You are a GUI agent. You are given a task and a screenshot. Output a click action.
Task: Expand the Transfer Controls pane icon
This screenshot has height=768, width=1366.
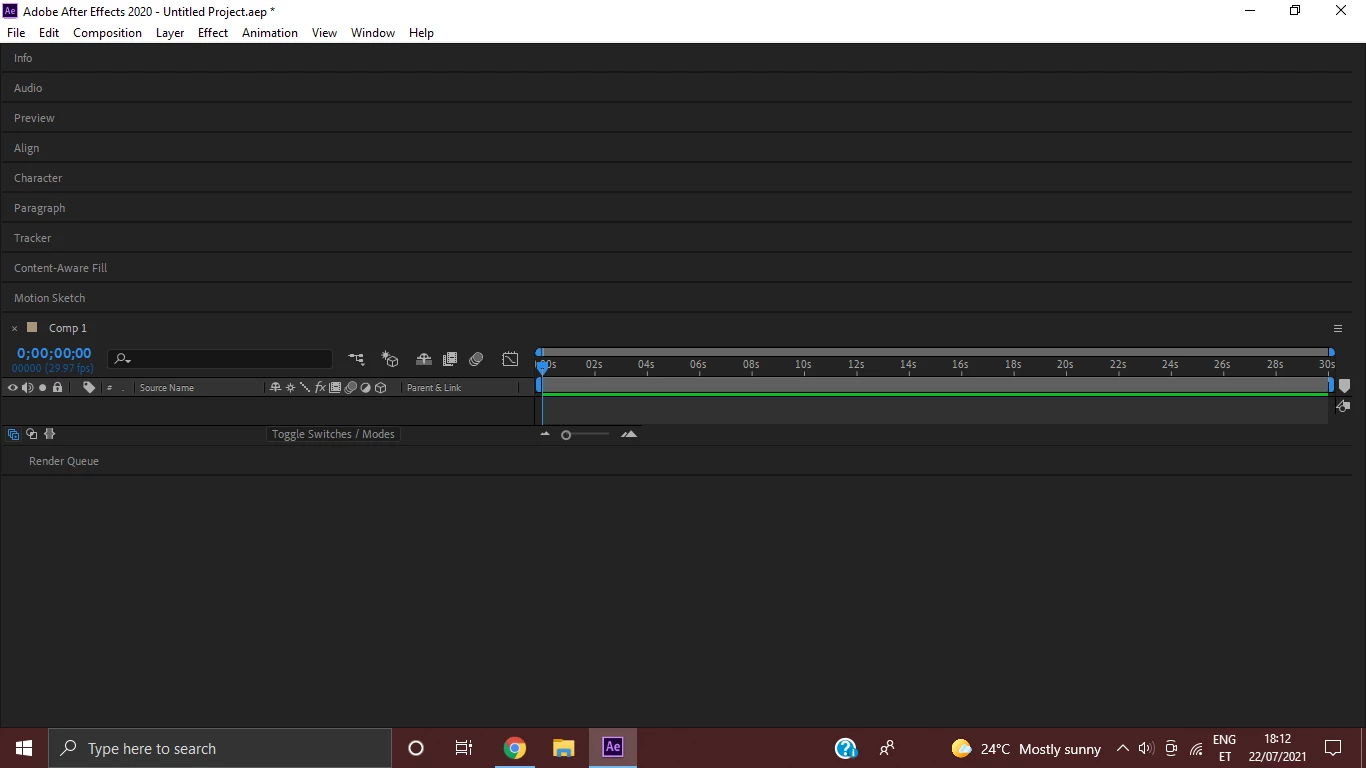(x=32, y=434)
